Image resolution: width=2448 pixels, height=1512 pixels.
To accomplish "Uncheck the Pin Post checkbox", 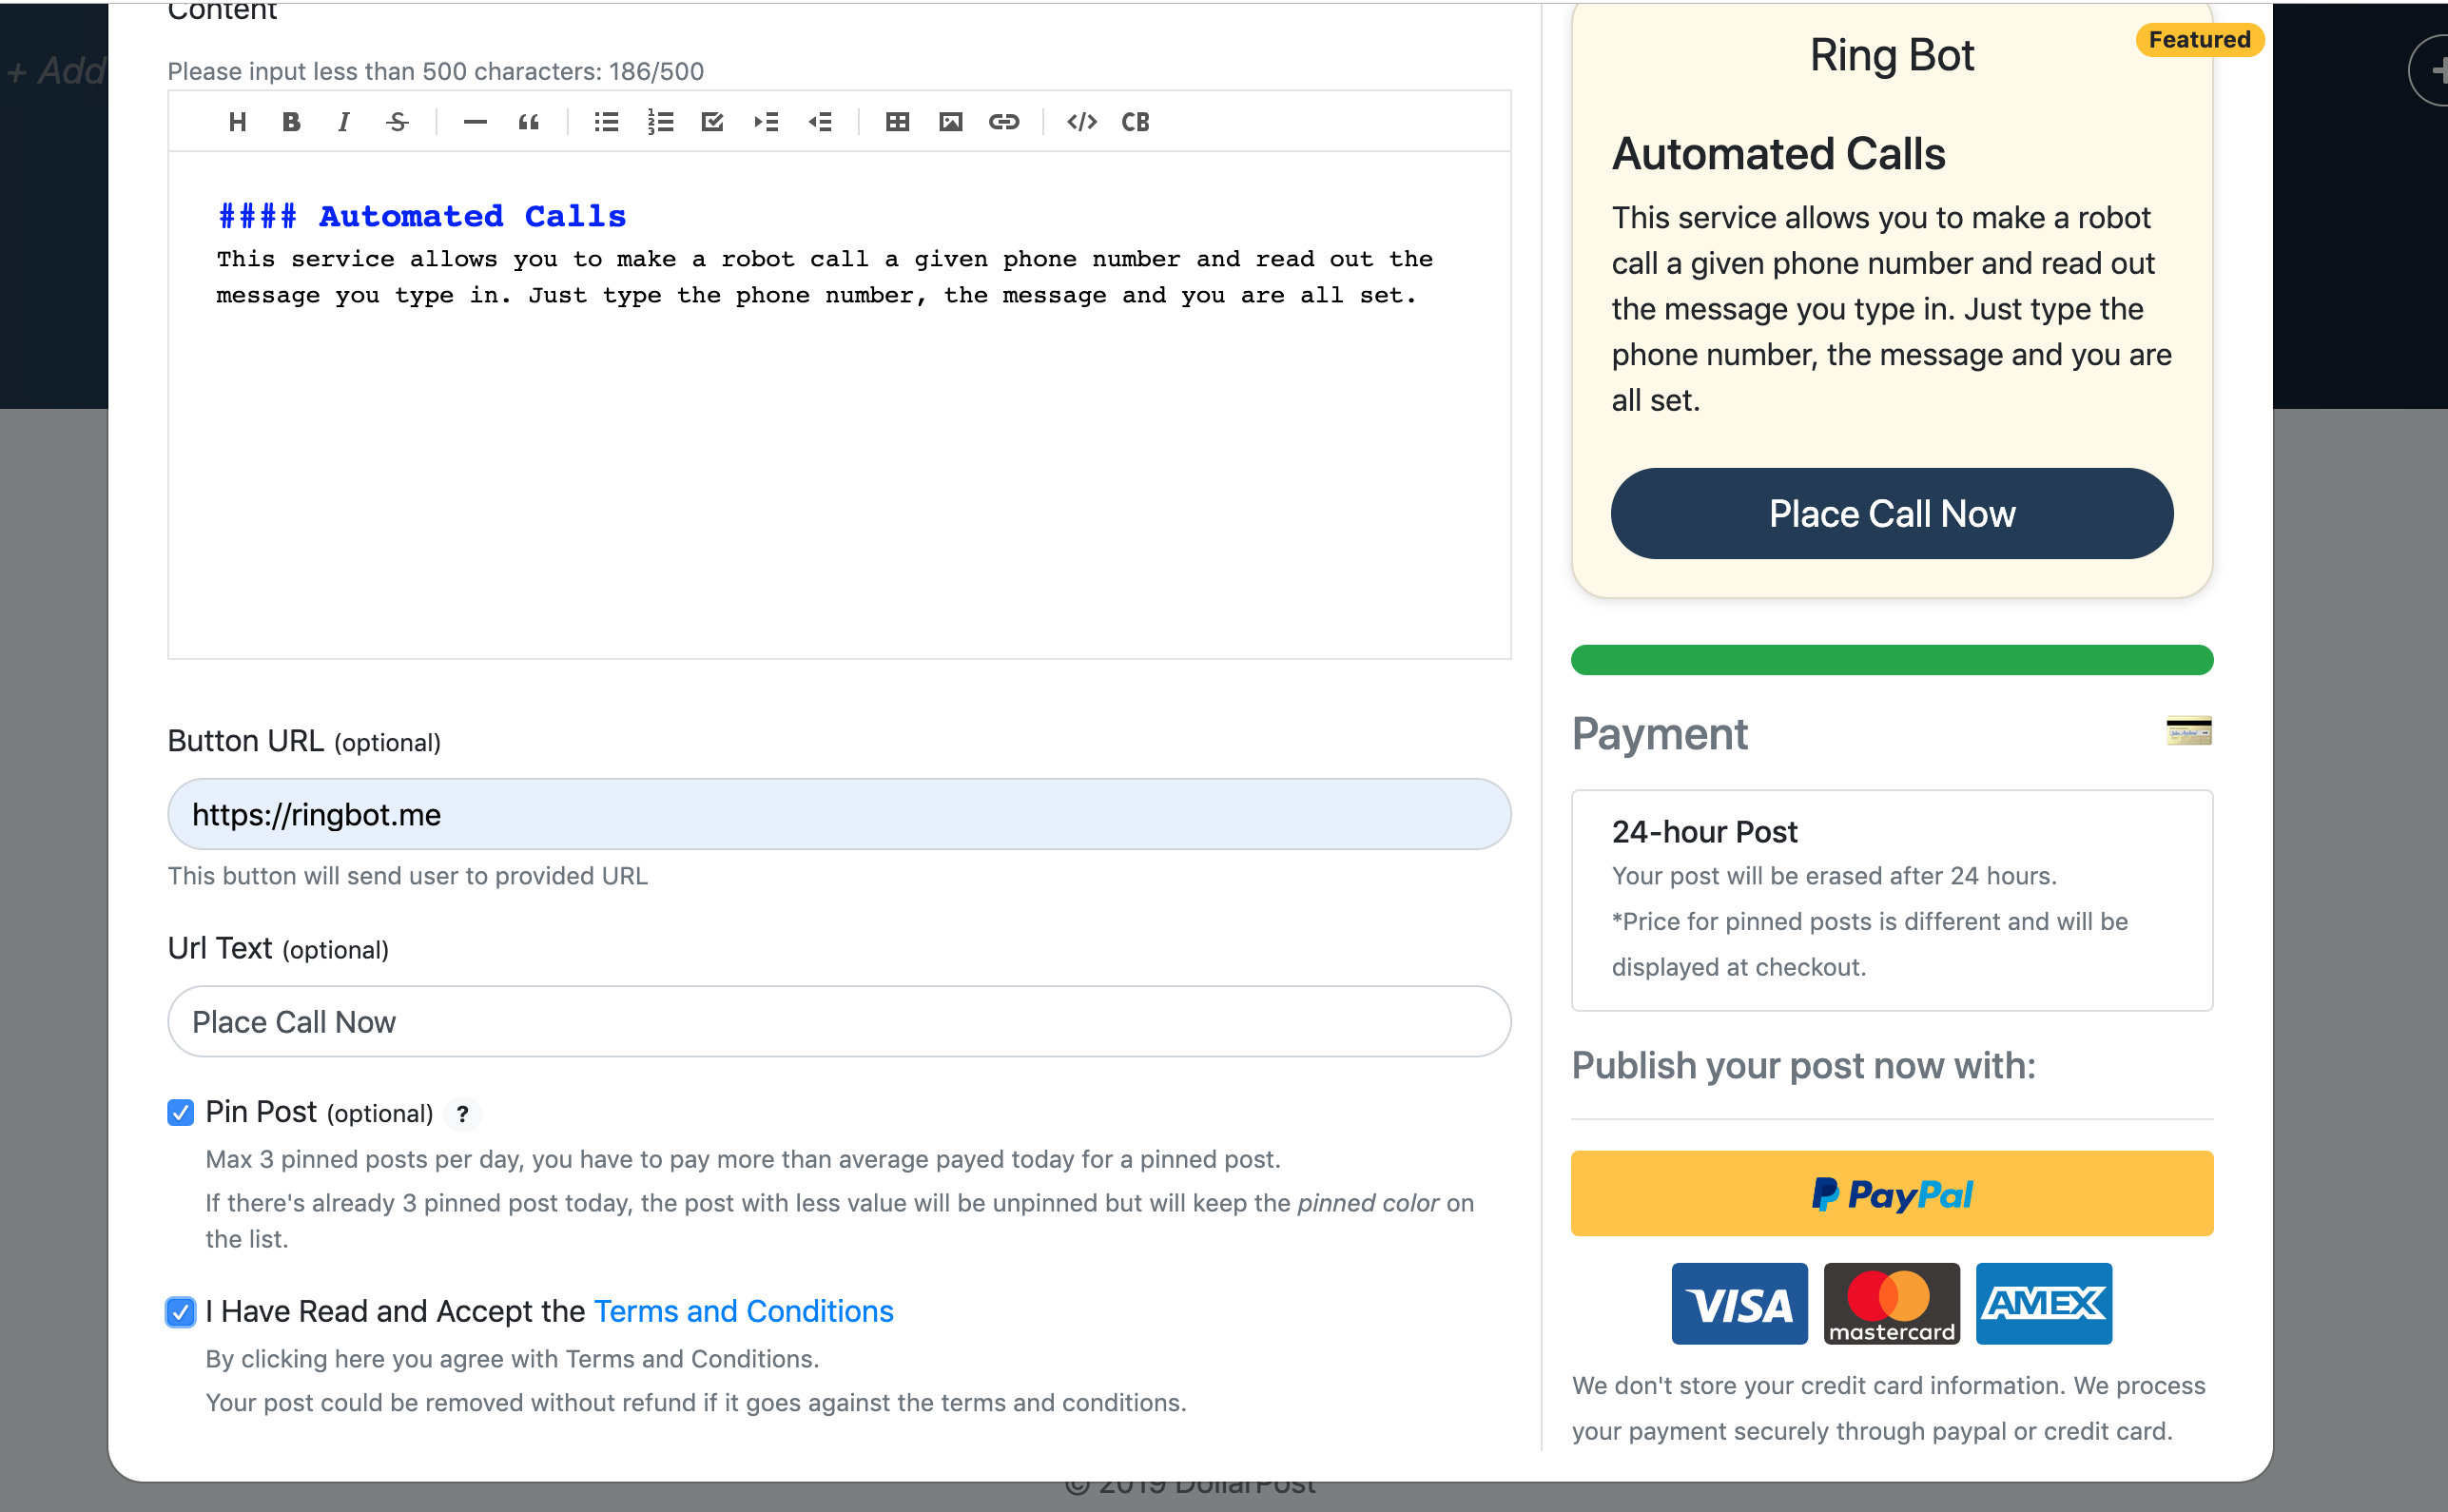I will [181, 1112].
